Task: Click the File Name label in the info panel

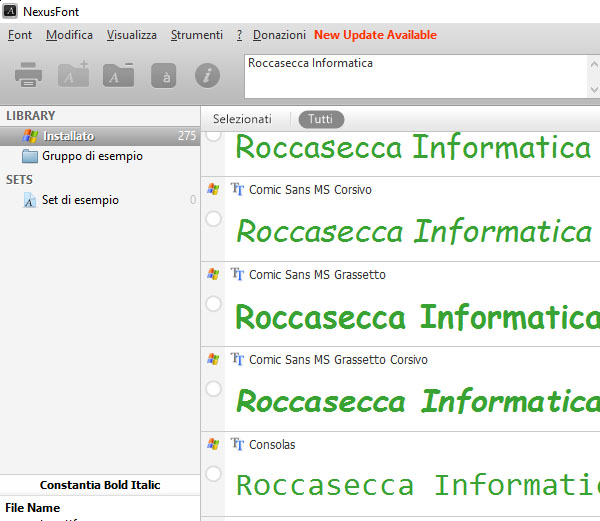Action: 33,508
